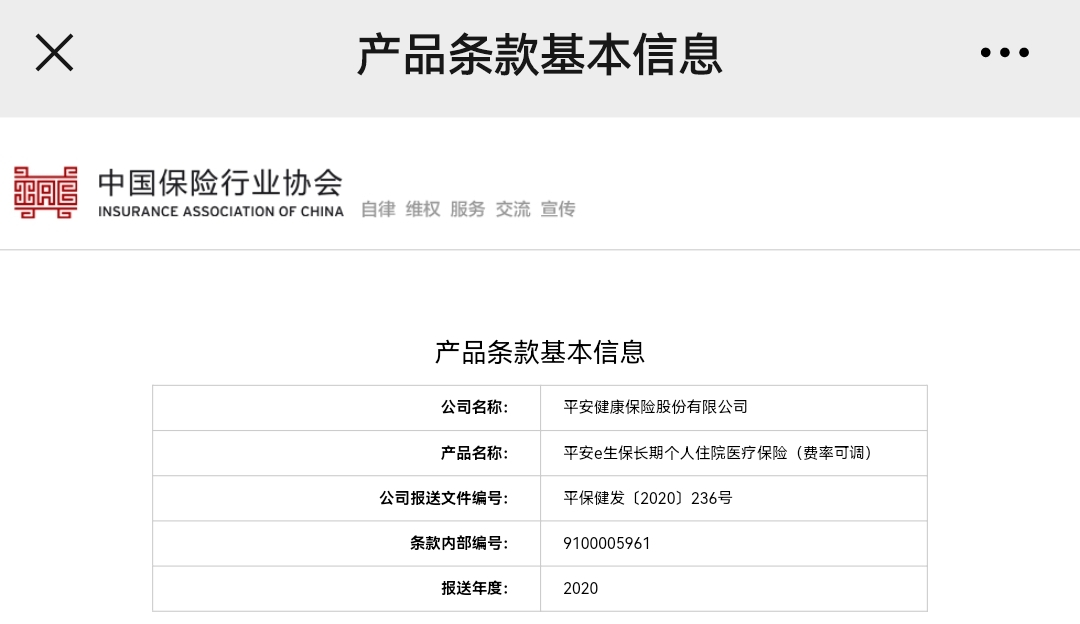Viewport: 1080px width, 624px height.
Task: Select the 公司报送文件编号 label cell
Action: tap(346, 498)
